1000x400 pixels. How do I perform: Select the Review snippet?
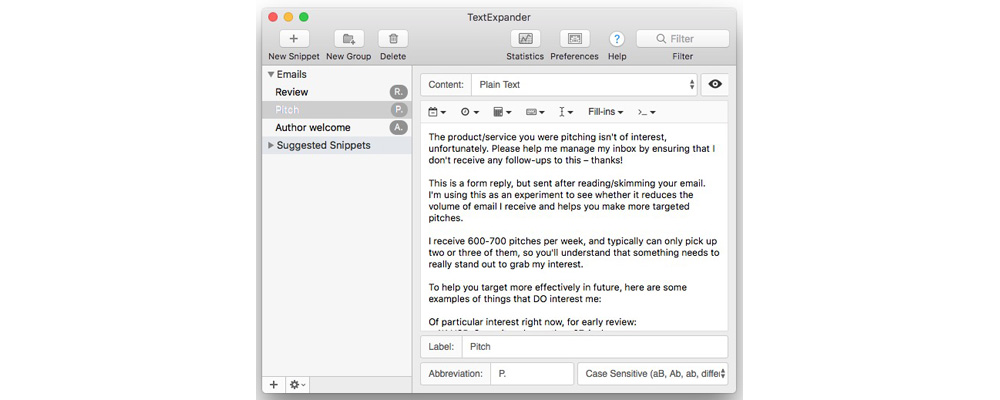click(x=292, y=92)
